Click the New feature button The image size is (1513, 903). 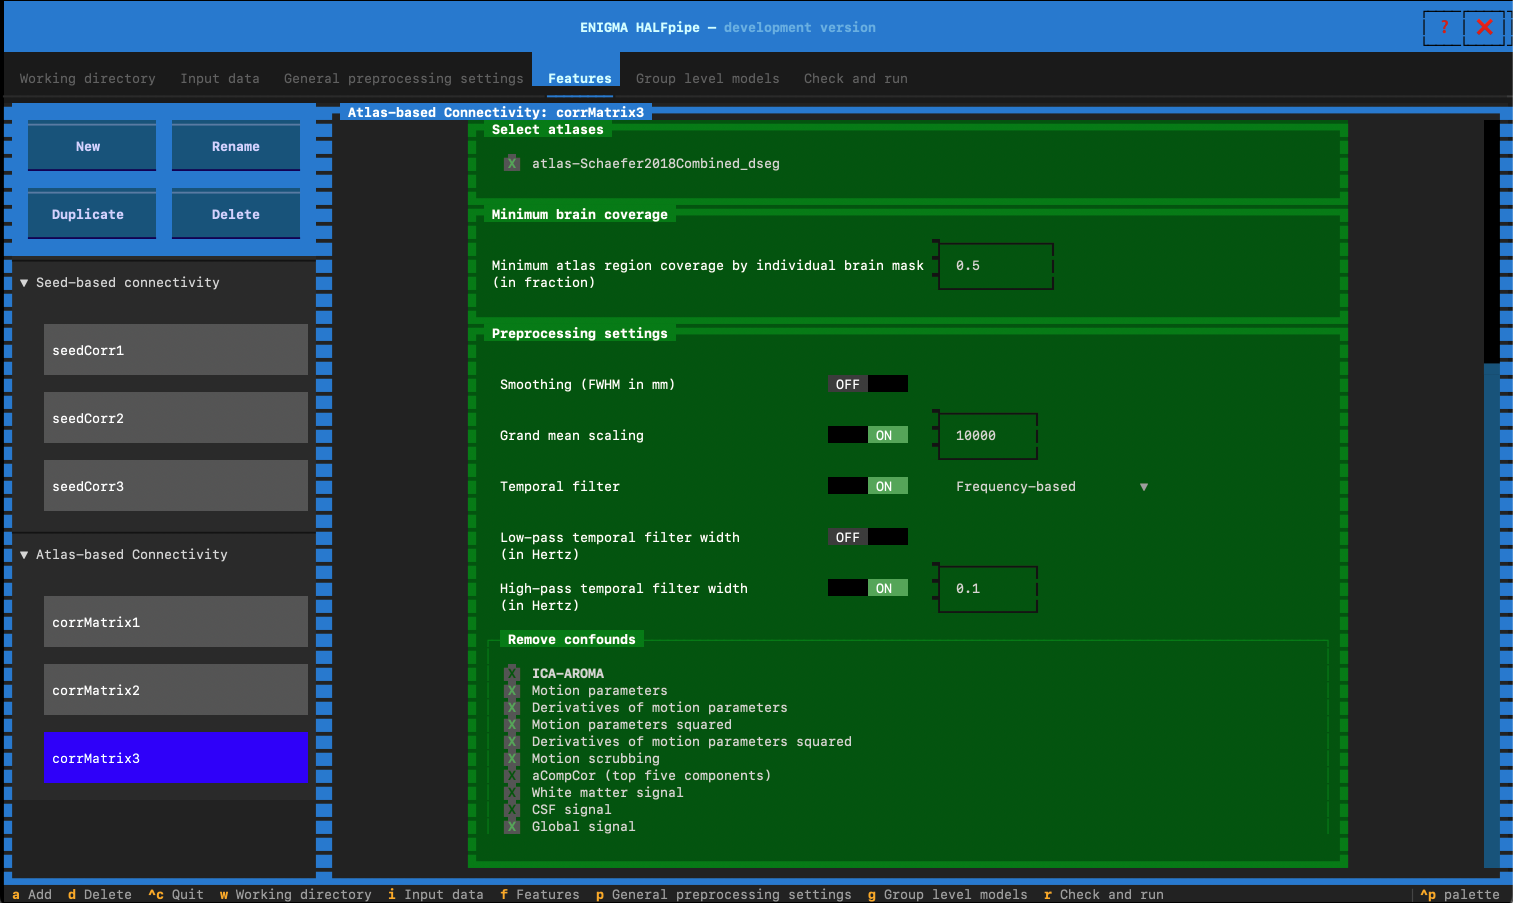pos(92,146)
